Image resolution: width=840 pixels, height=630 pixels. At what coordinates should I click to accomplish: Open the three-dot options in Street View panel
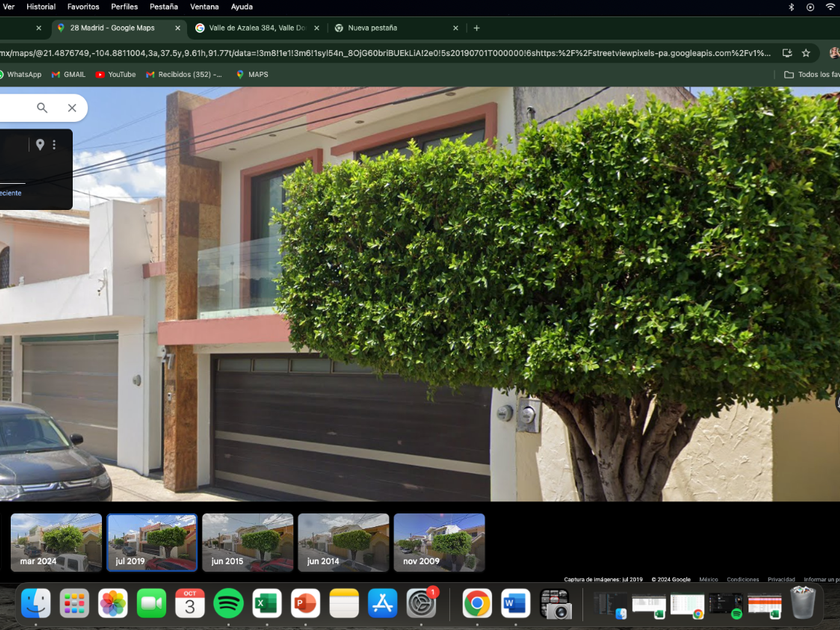coord(54,145)
